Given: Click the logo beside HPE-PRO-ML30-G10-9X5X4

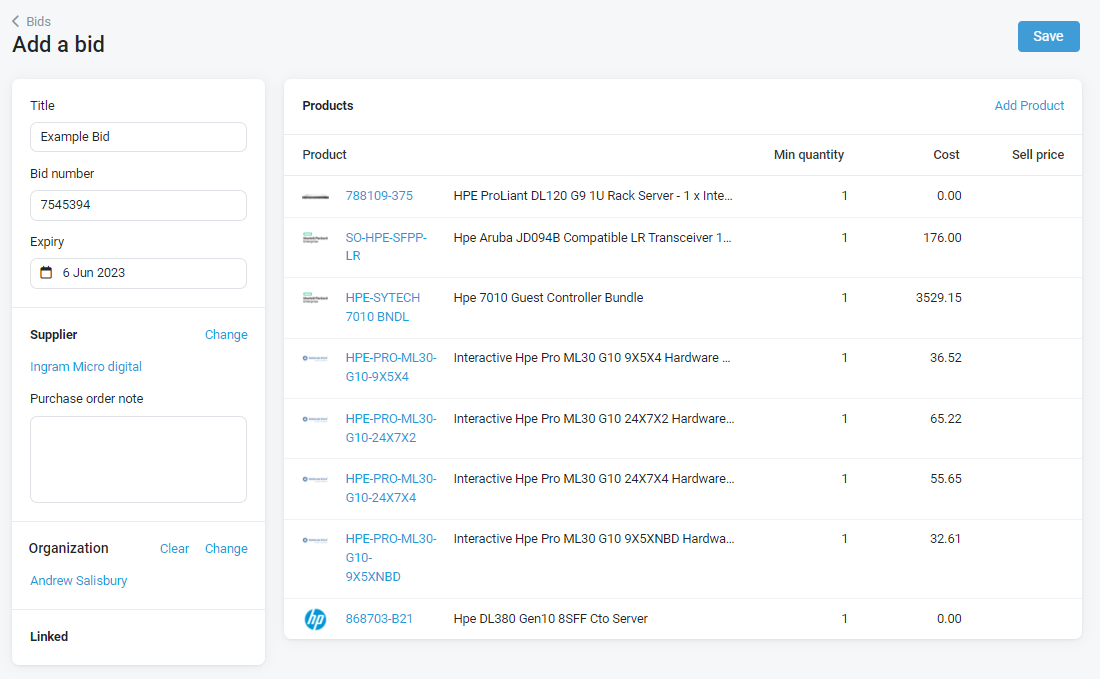Looking at the screenshot, I should (315, 358).
